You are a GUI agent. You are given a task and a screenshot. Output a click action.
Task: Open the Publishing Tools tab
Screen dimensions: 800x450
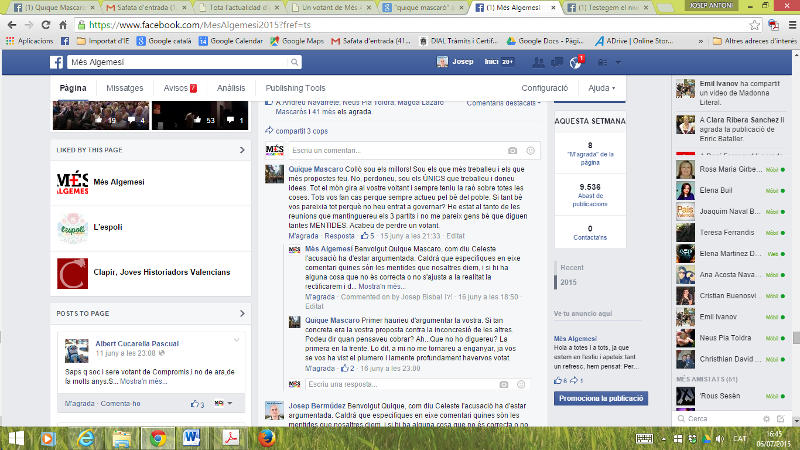(295, 88)
